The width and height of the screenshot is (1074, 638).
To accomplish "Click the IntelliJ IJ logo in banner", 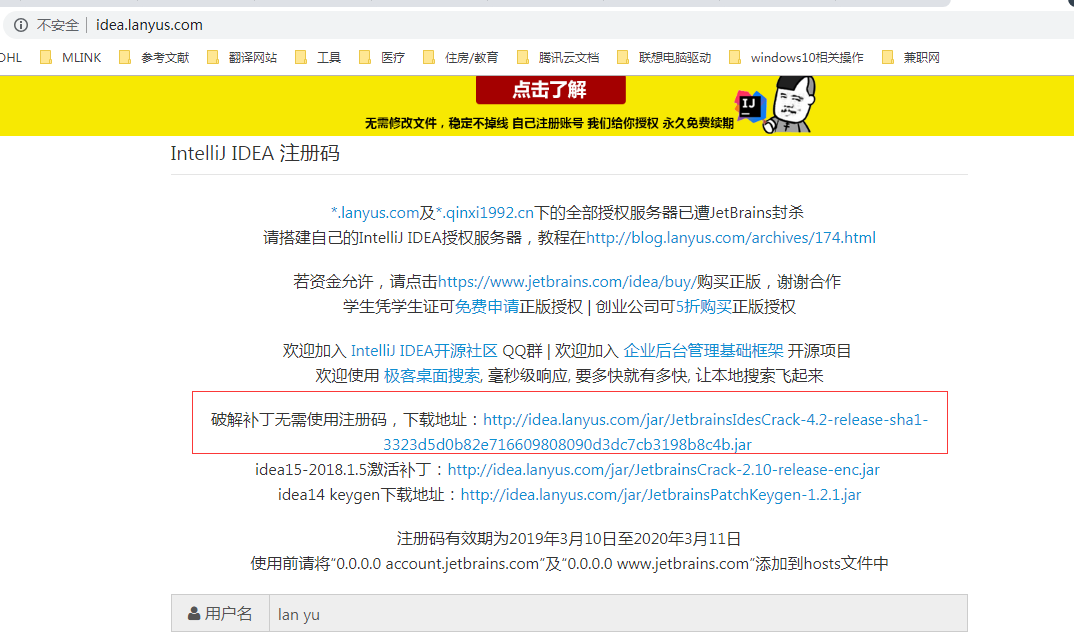I will (749, 106).
